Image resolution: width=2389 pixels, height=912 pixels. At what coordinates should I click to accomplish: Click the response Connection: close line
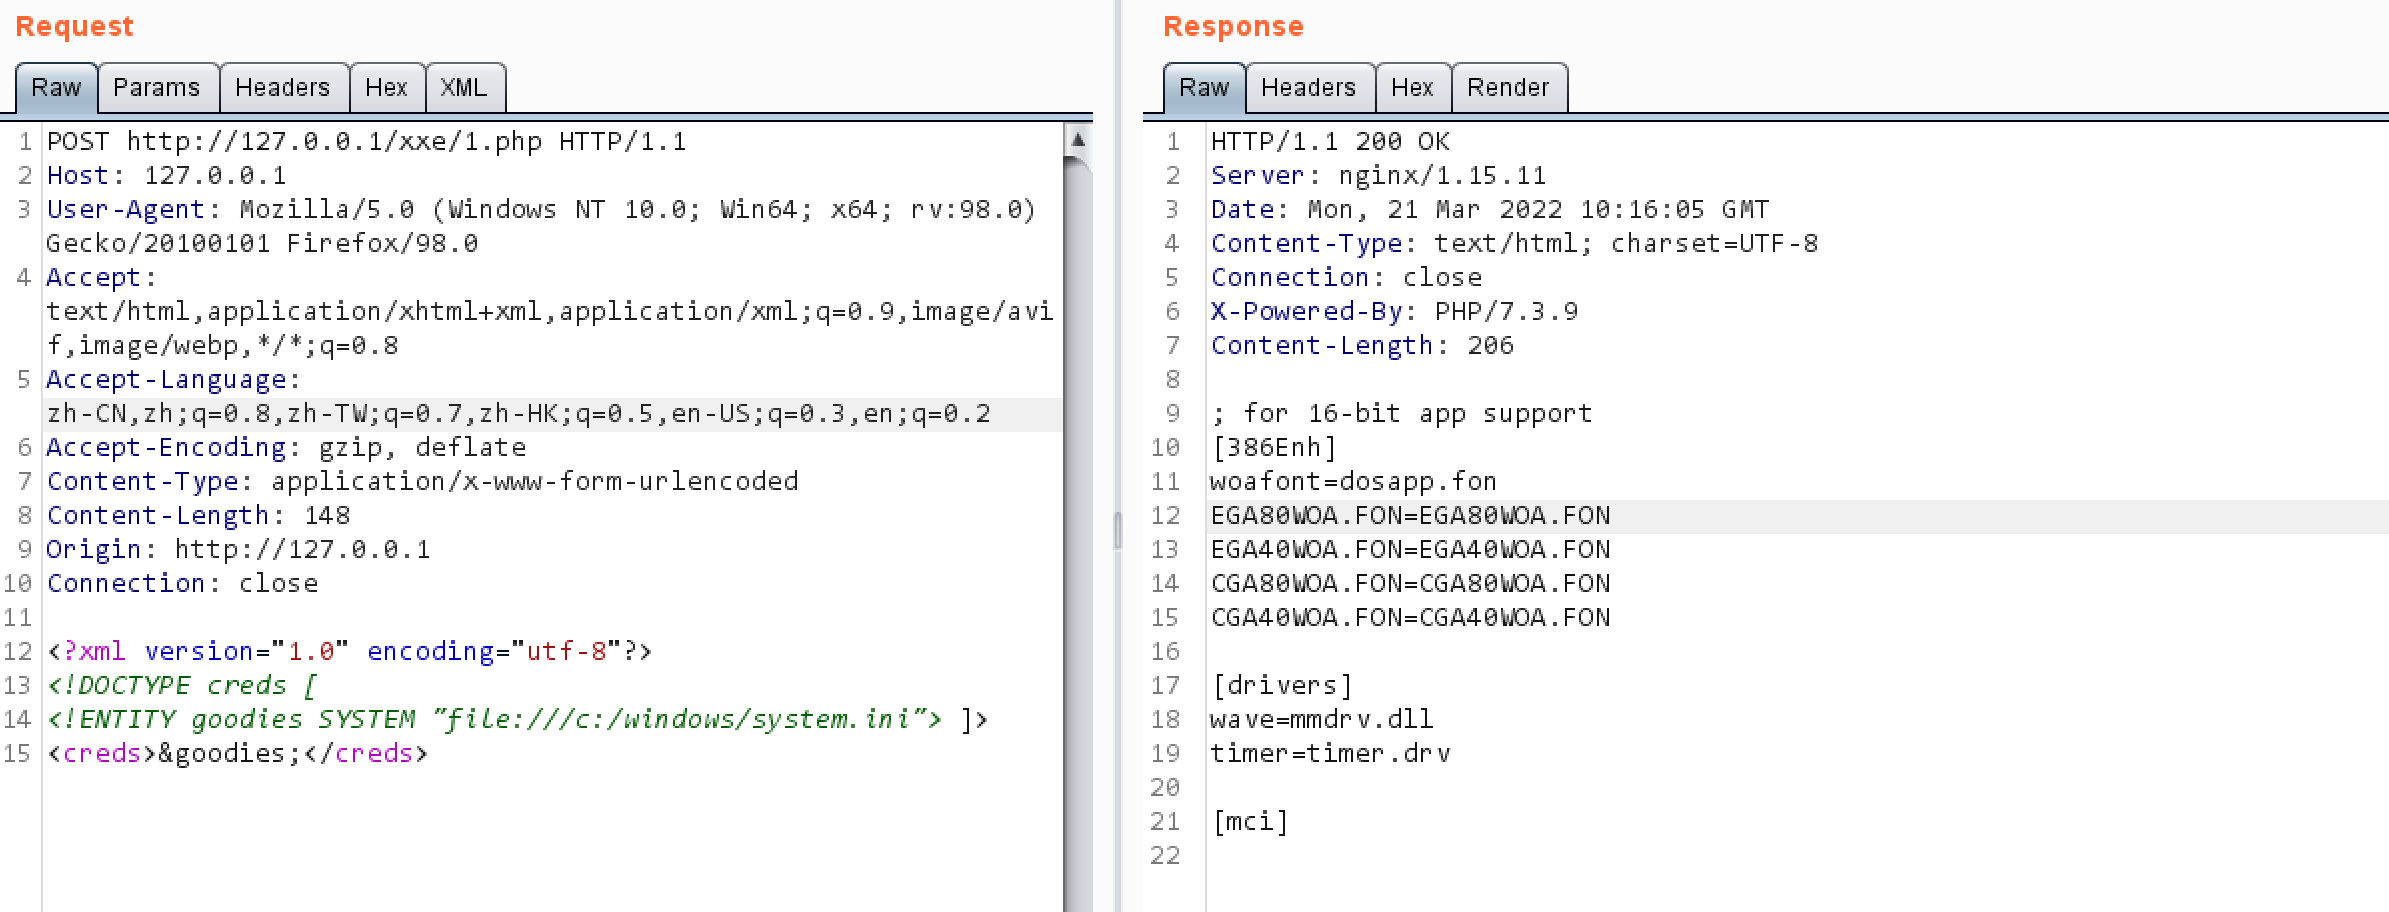pos(1346,278)
